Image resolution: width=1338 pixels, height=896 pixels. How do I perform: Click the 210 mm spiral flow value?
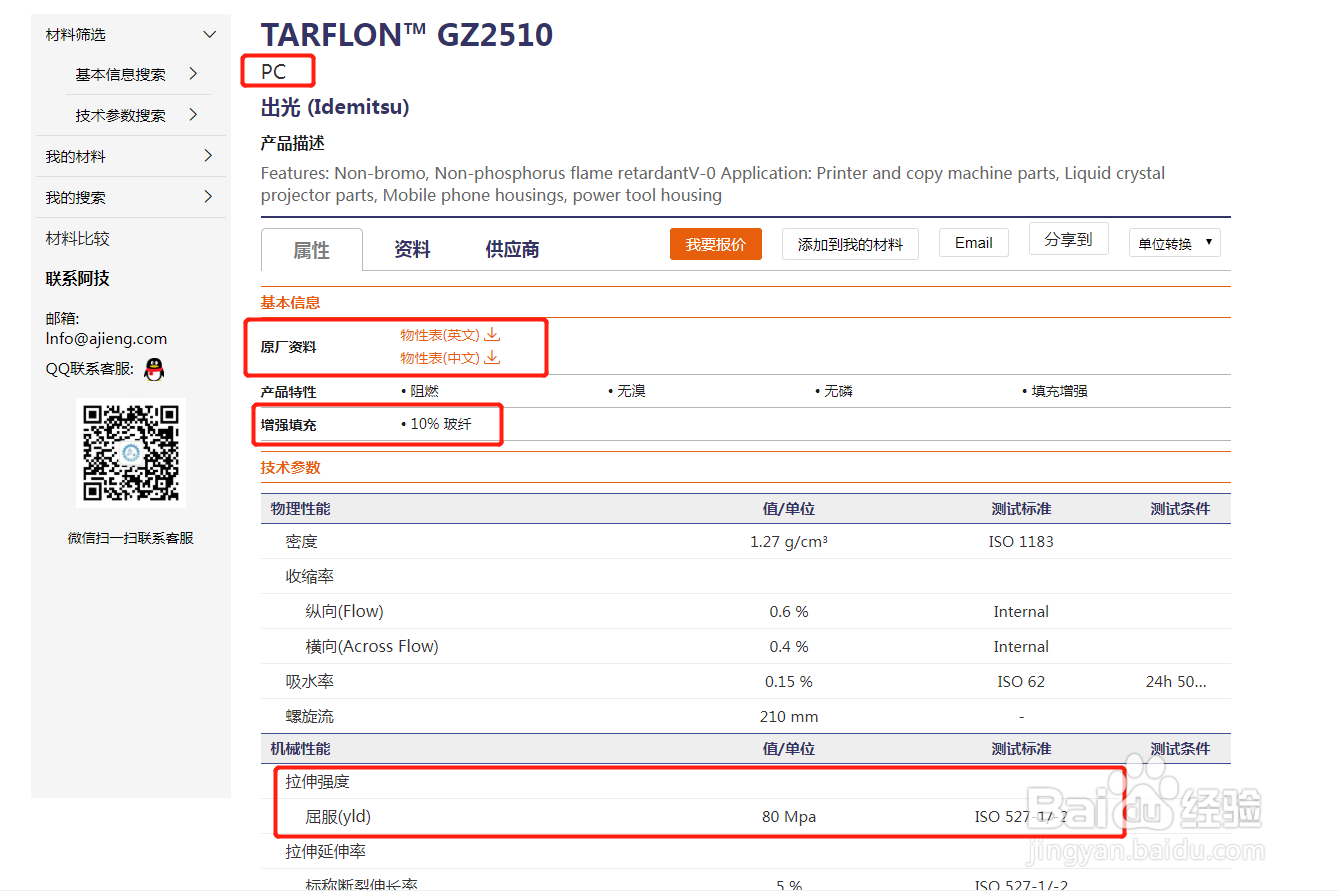coord(789,716)
